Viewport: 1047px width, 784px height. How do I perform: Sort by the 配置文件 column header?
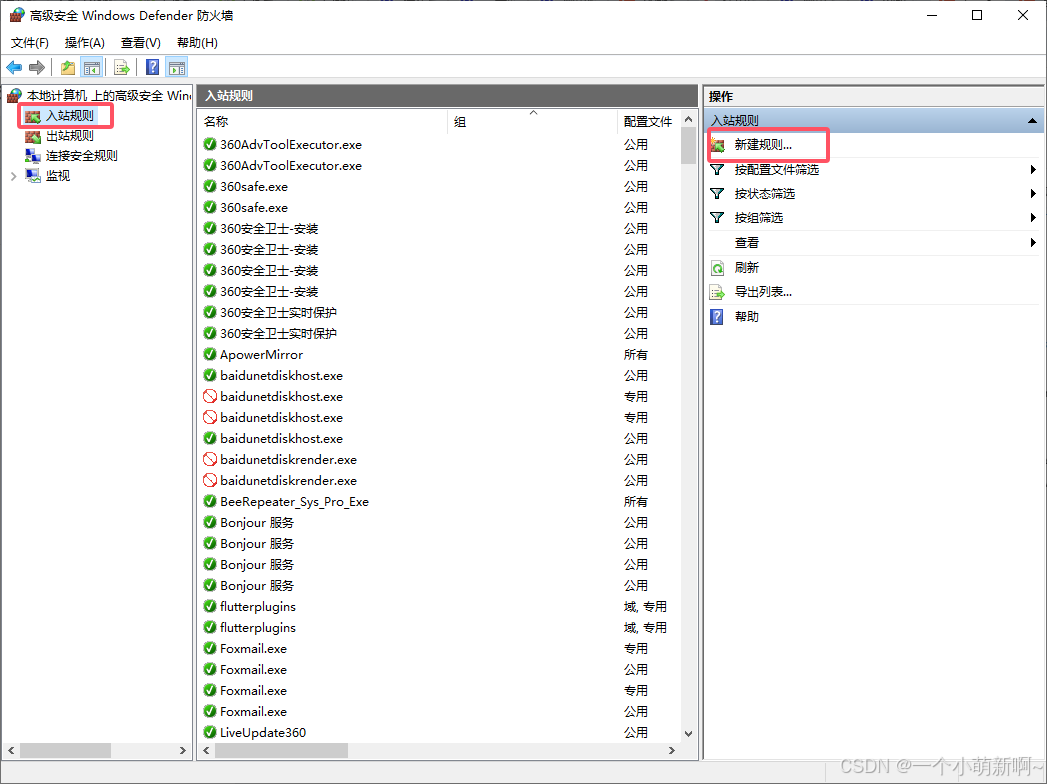coord(648,122)
